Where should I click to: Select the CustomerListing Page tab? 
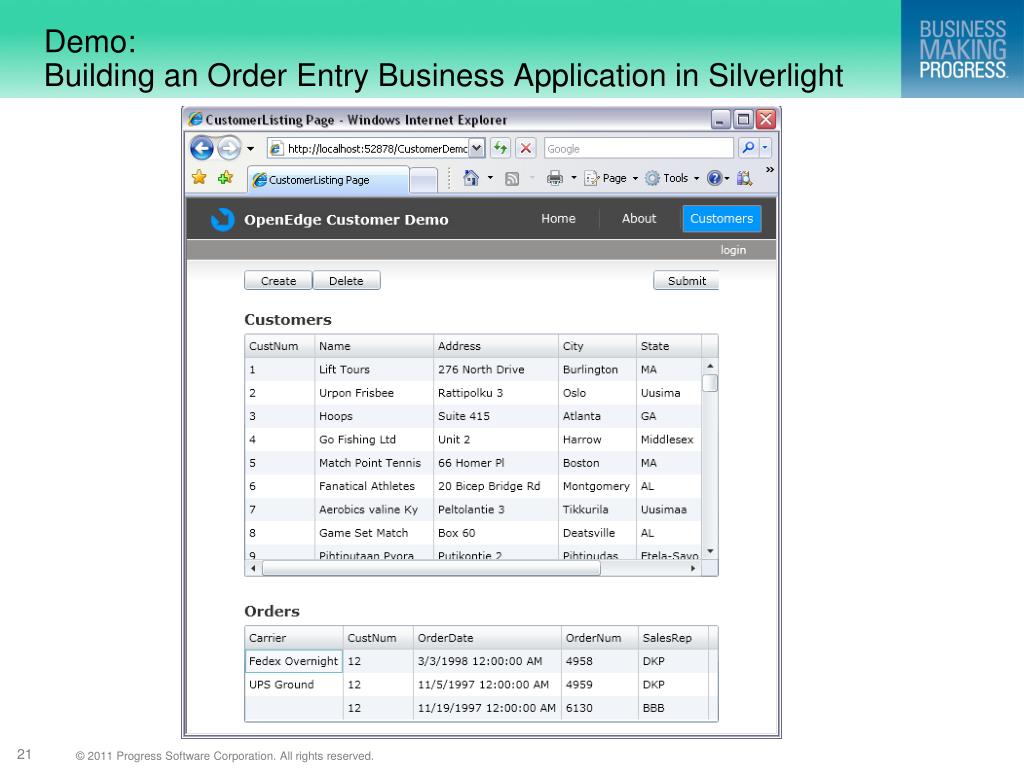328,180
